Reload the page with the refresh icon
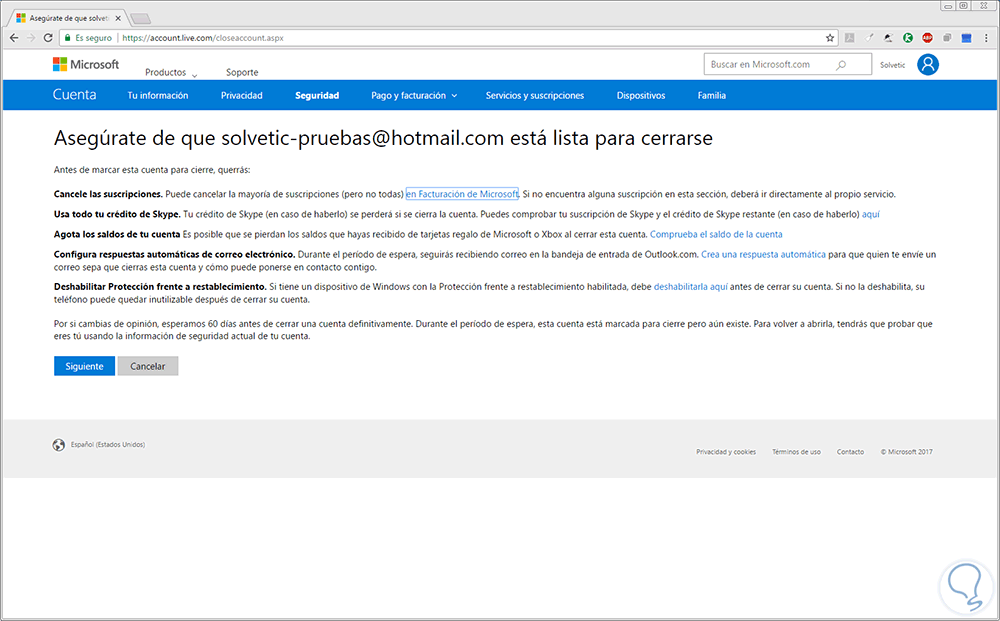1000x621 pixels. pyautogui.click(x=48, y=38)
